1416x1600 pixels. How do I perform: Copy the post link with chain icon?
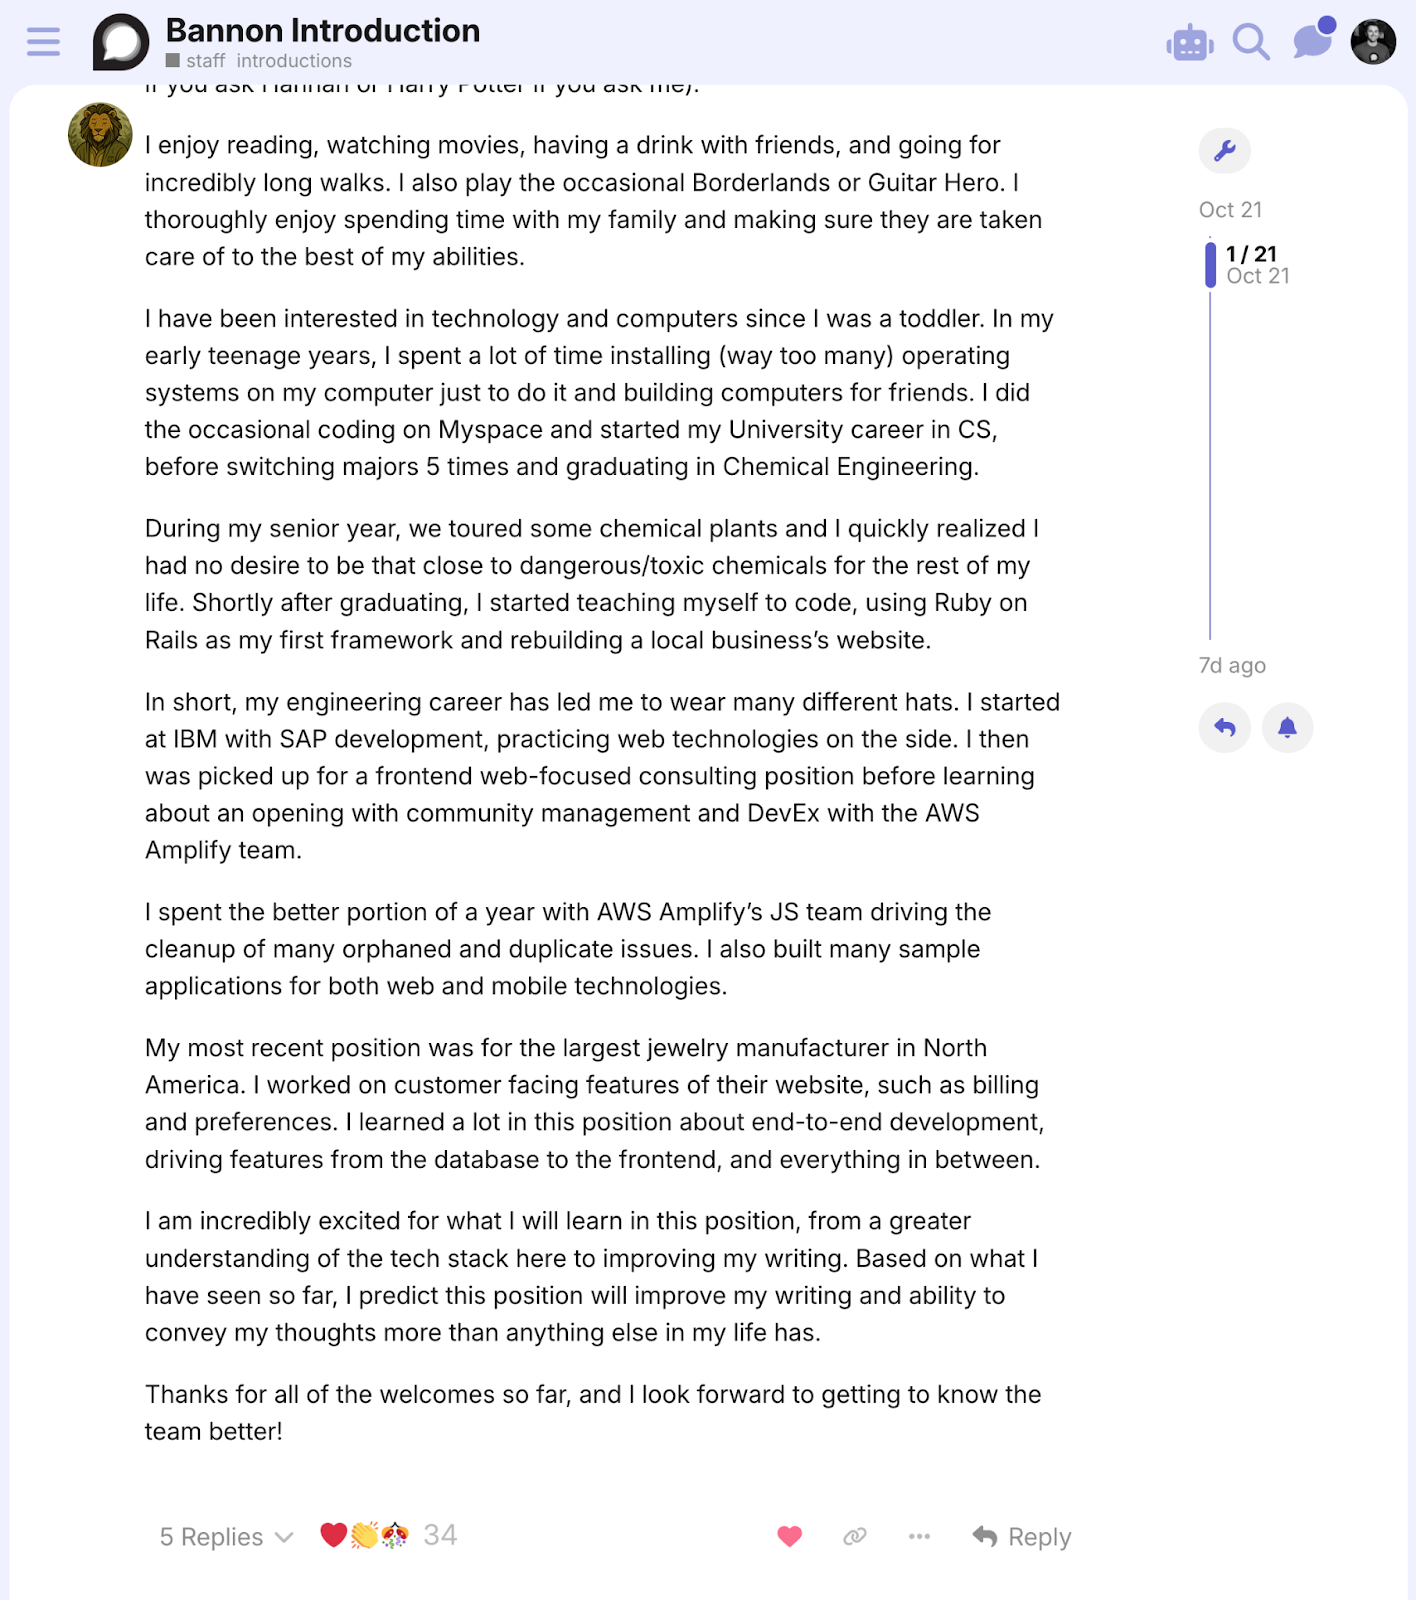click(854, 1536)
